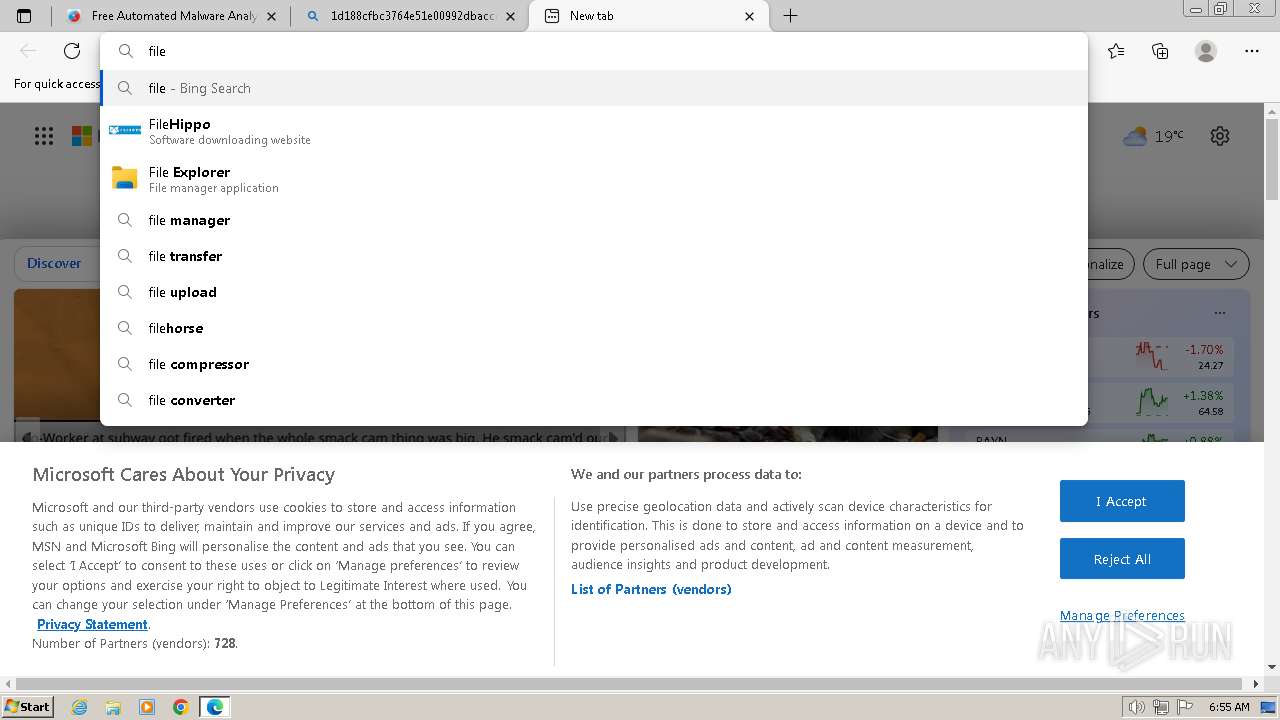The height and width of the screenshot is (720, 1280).
Task: Choose the 'file converter' suggestion
Action: (x=594, y=400)
